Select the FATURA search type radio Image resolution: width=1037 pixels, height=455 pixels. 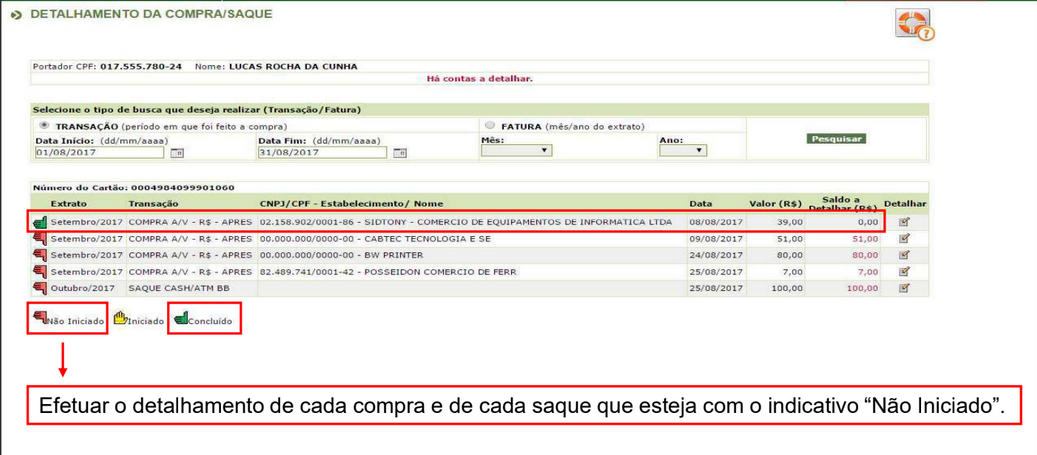tap(491, 125)
